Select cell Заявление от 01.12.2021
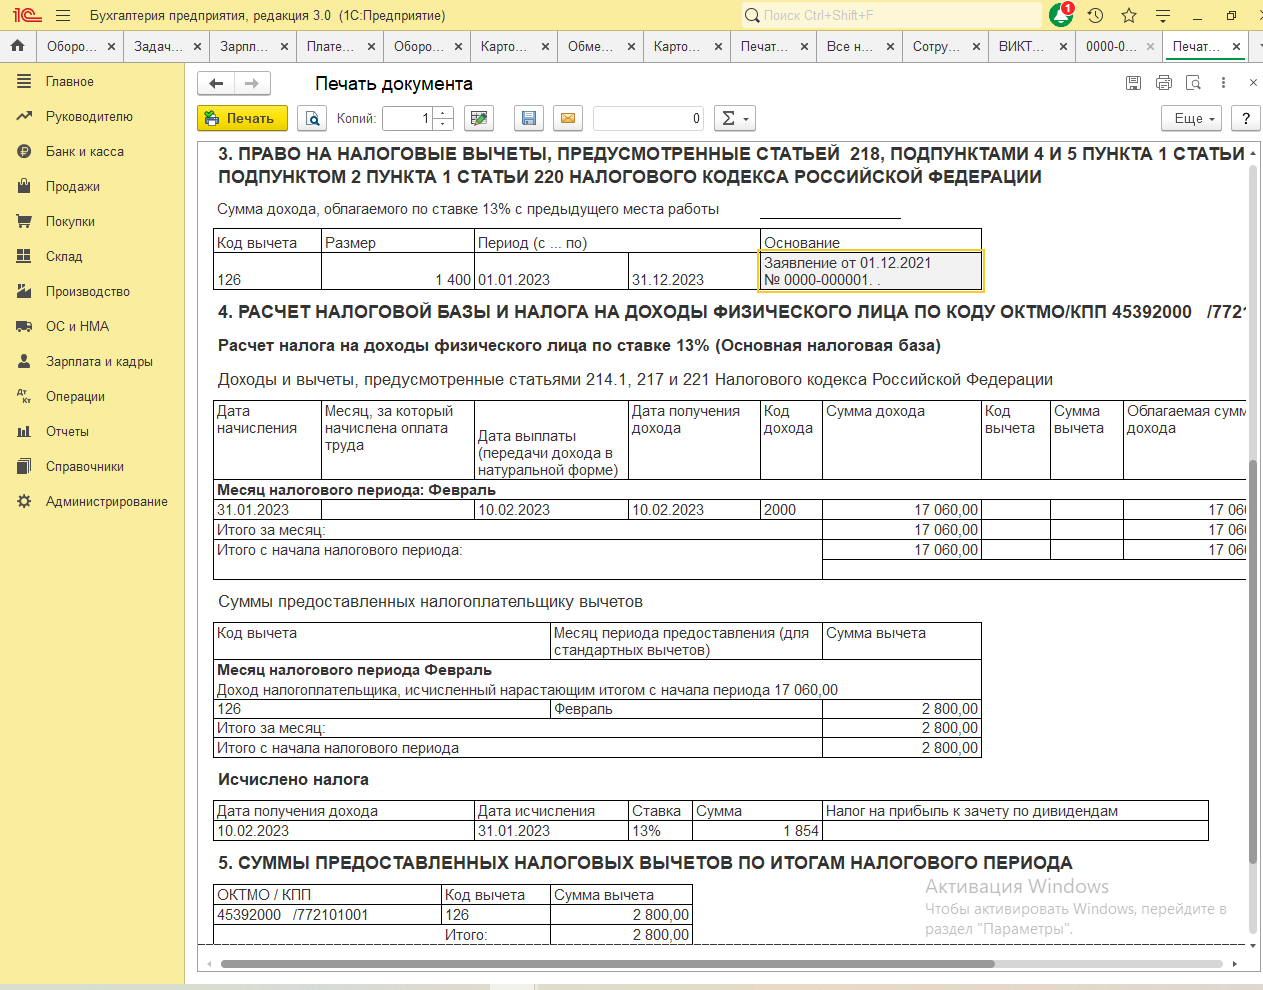The image size is (1263, 990). pyautogui.click(x=871, y=271)
